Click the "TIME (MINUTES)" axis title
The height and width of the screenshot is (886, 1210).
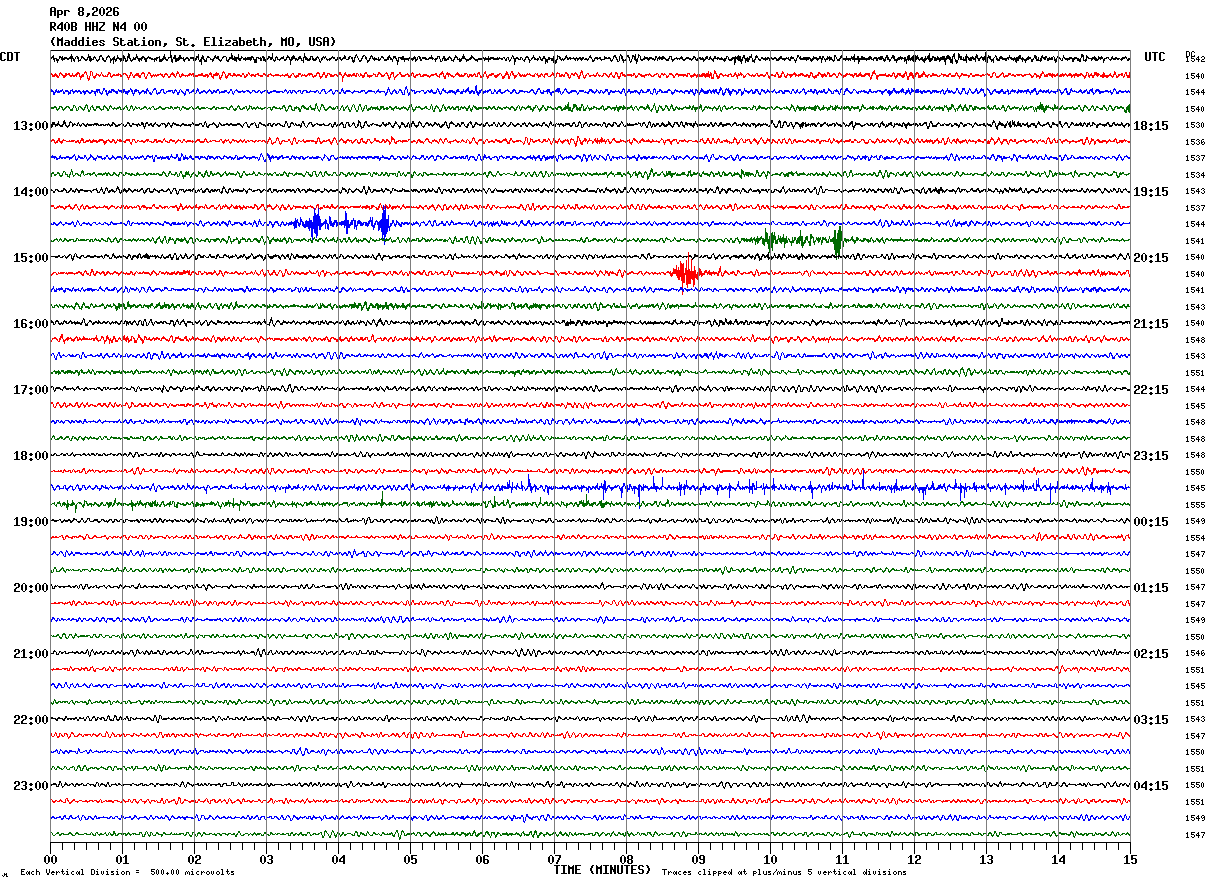(602, 870)
